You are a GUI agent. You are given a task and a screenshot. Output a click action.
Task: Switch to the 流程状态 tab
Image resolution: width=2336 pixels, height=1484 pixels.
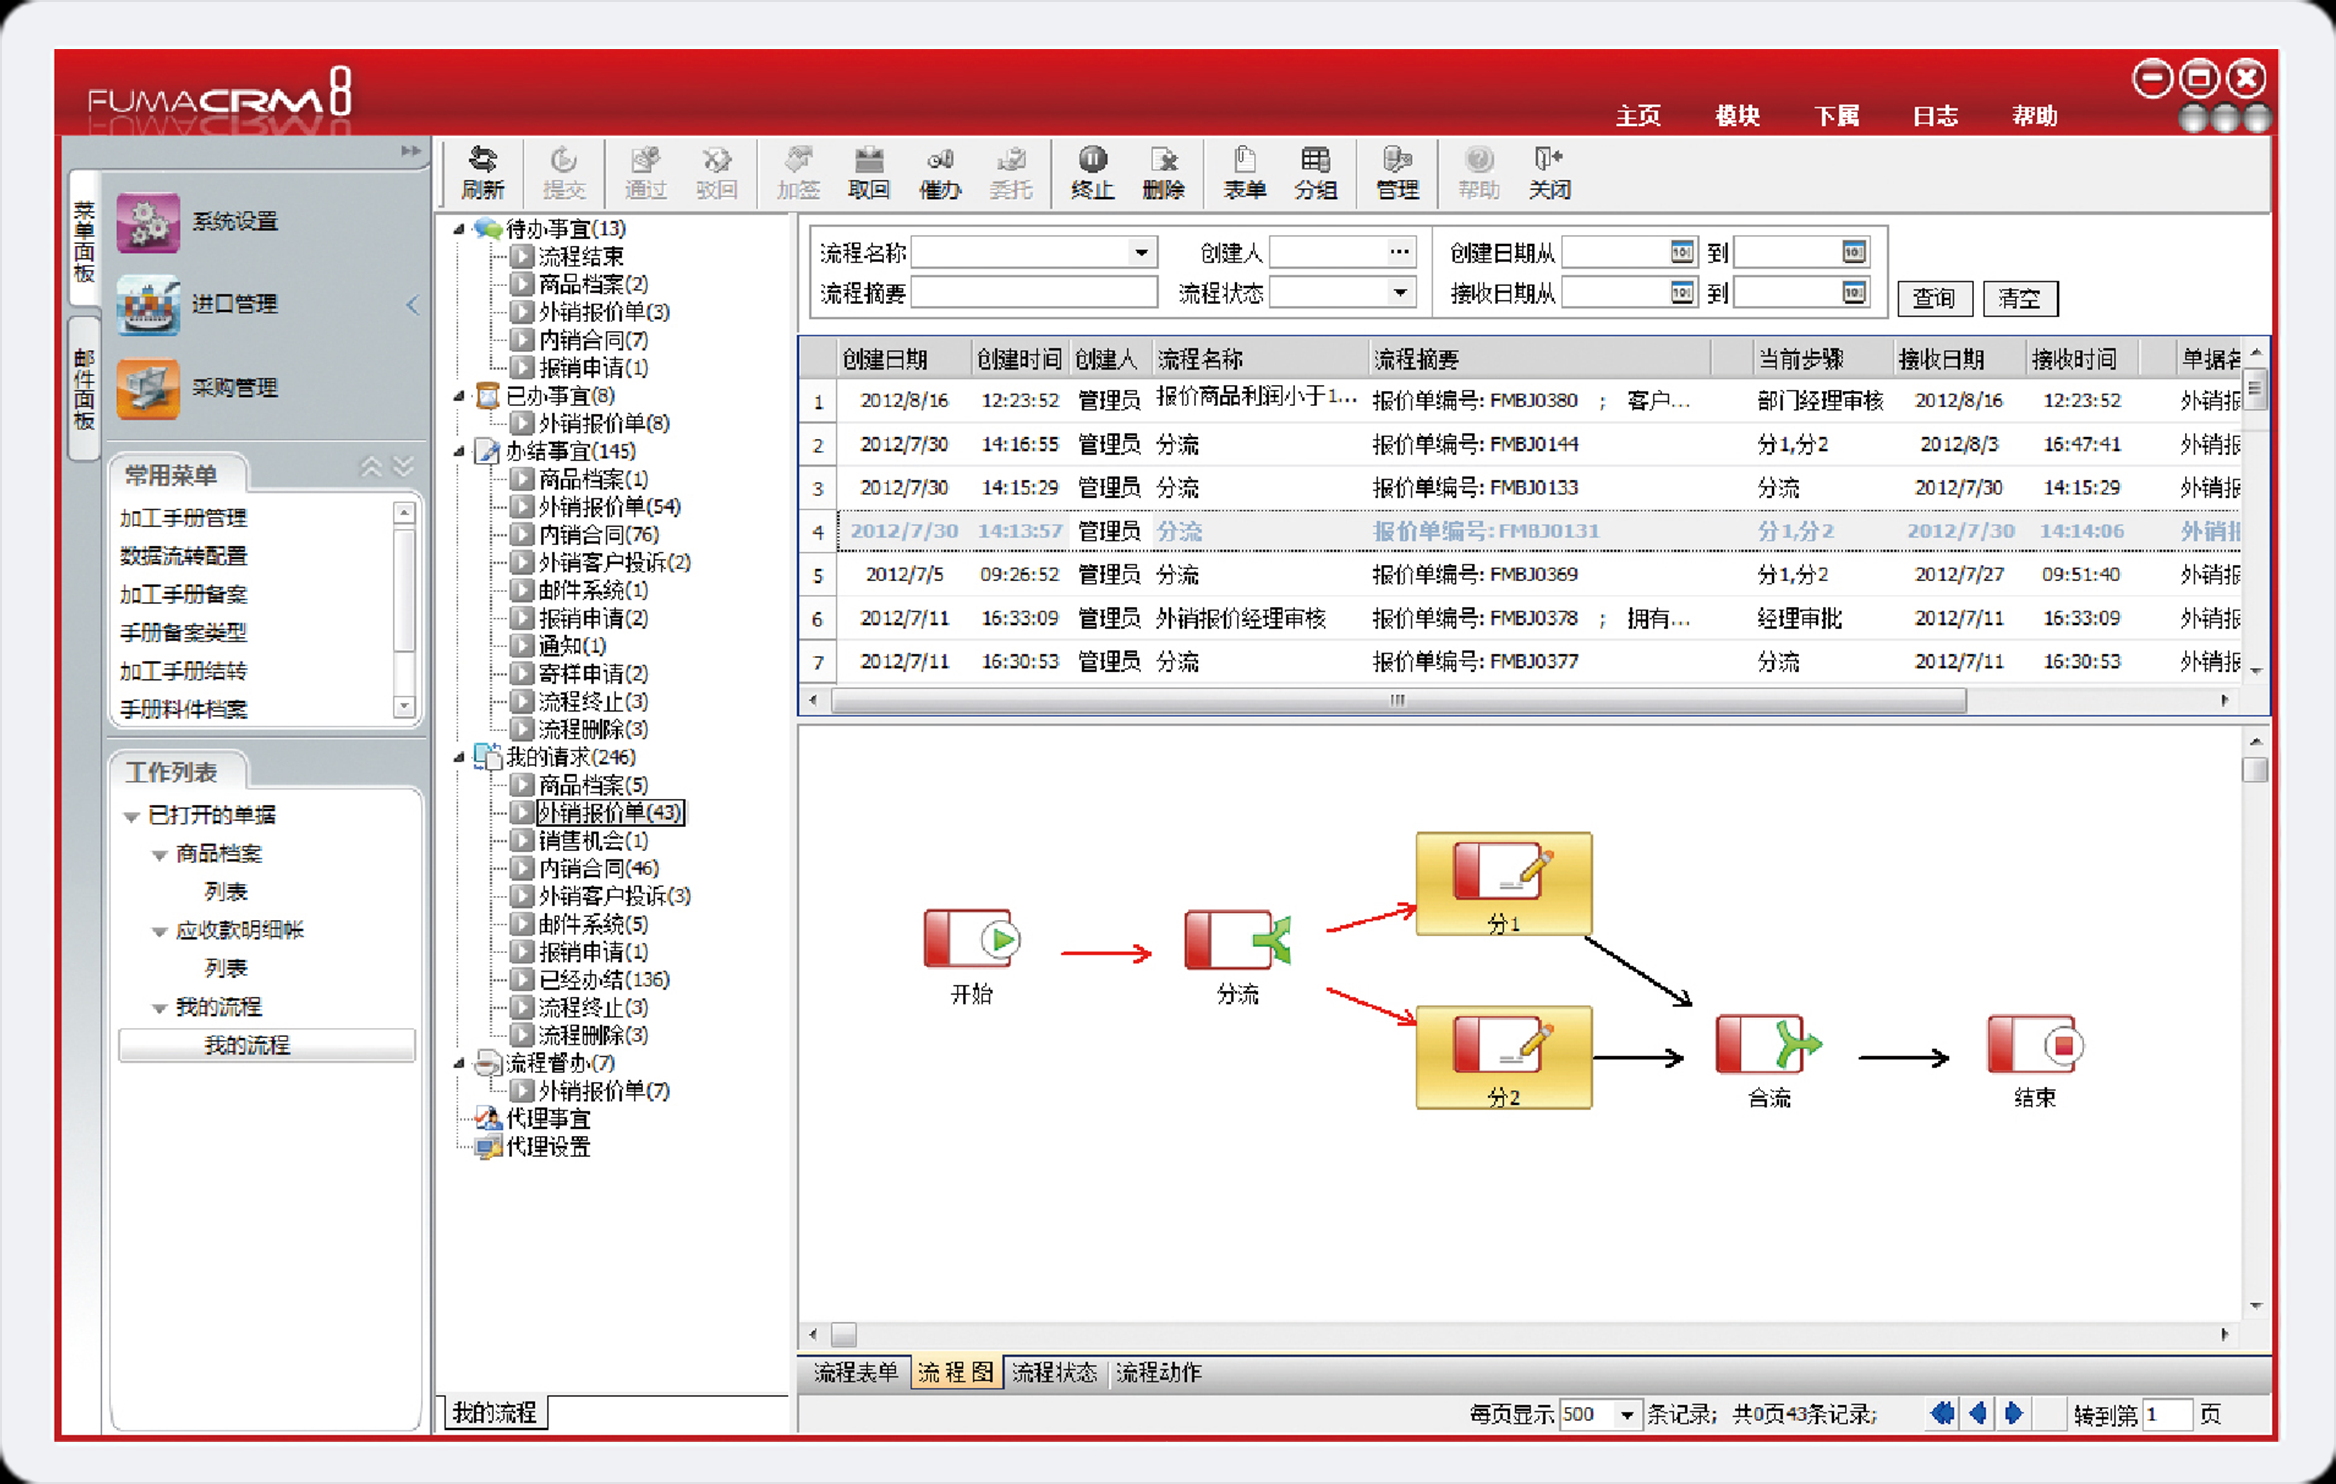tap(1054, 1372)
